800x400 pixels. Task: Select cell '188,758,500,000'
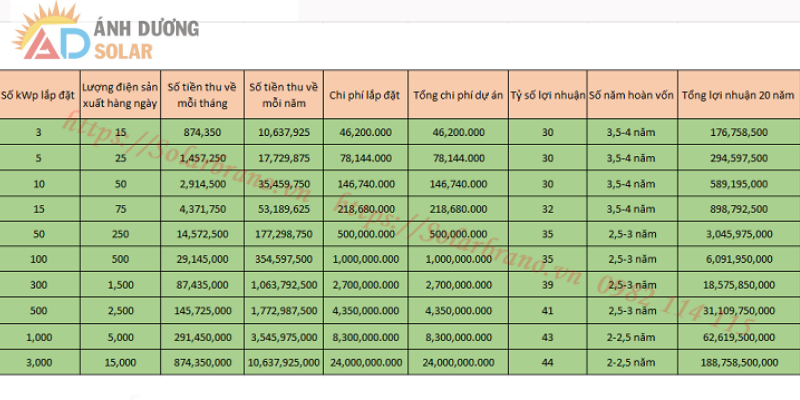tap(739, 362)
